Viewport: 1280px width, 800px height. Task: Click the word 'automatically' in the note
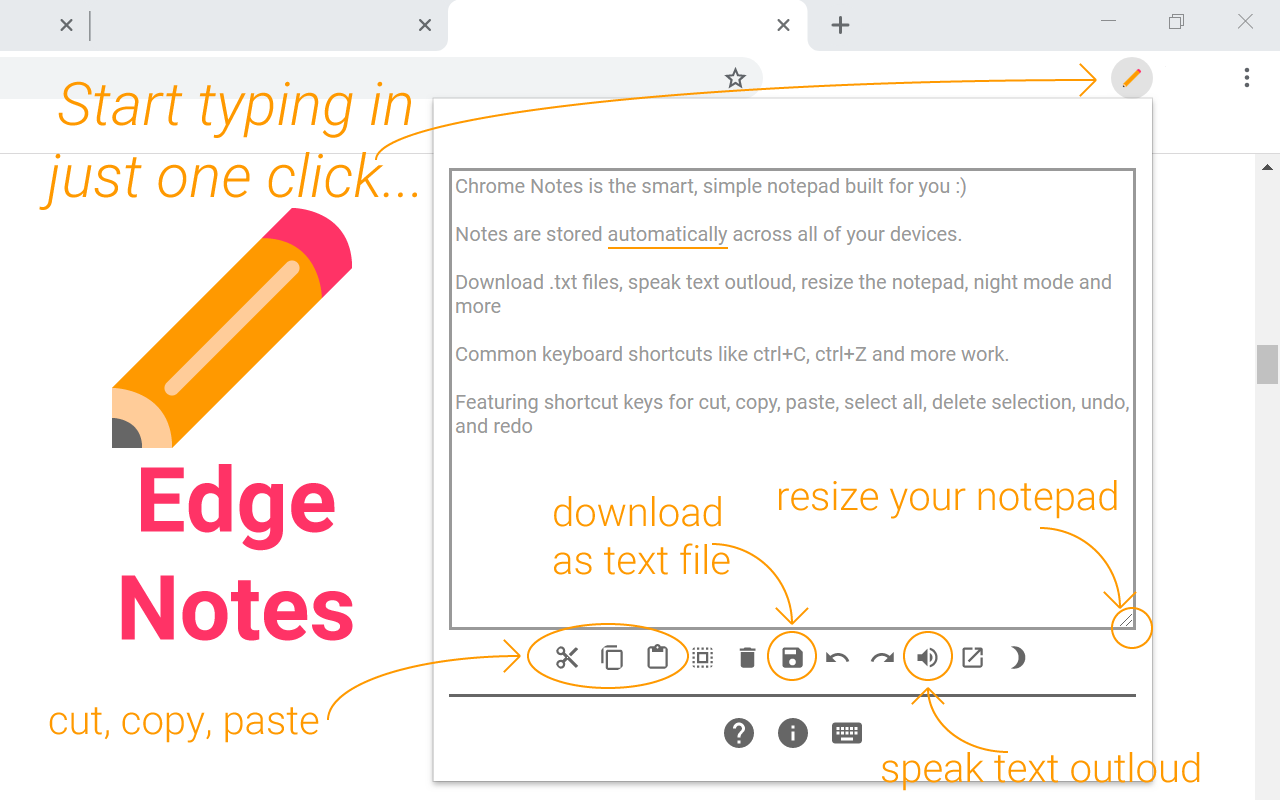click(x=667, y=234)
